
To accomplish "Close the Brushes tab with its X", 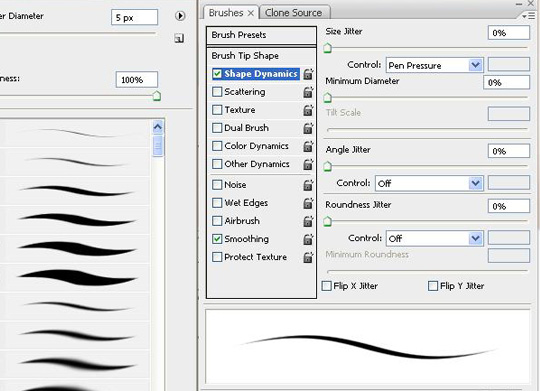I will 251,13.
